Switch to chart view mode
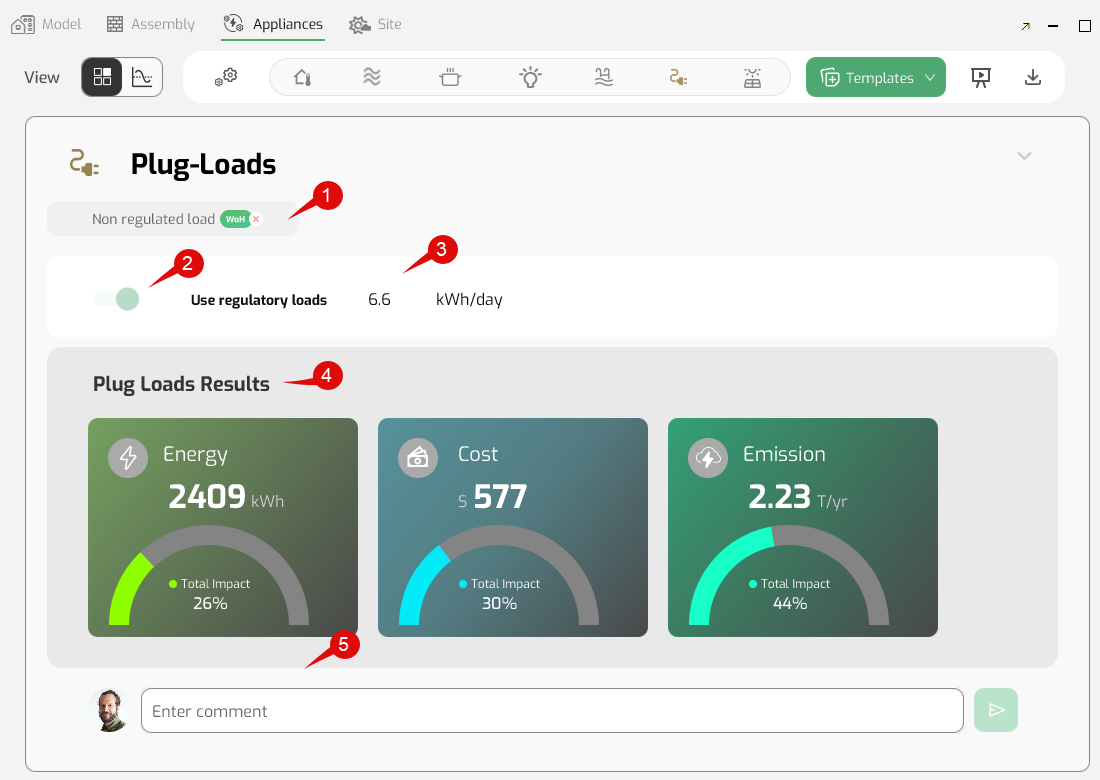This screenshot has height=780, width=1100. [x=142, y=77]
